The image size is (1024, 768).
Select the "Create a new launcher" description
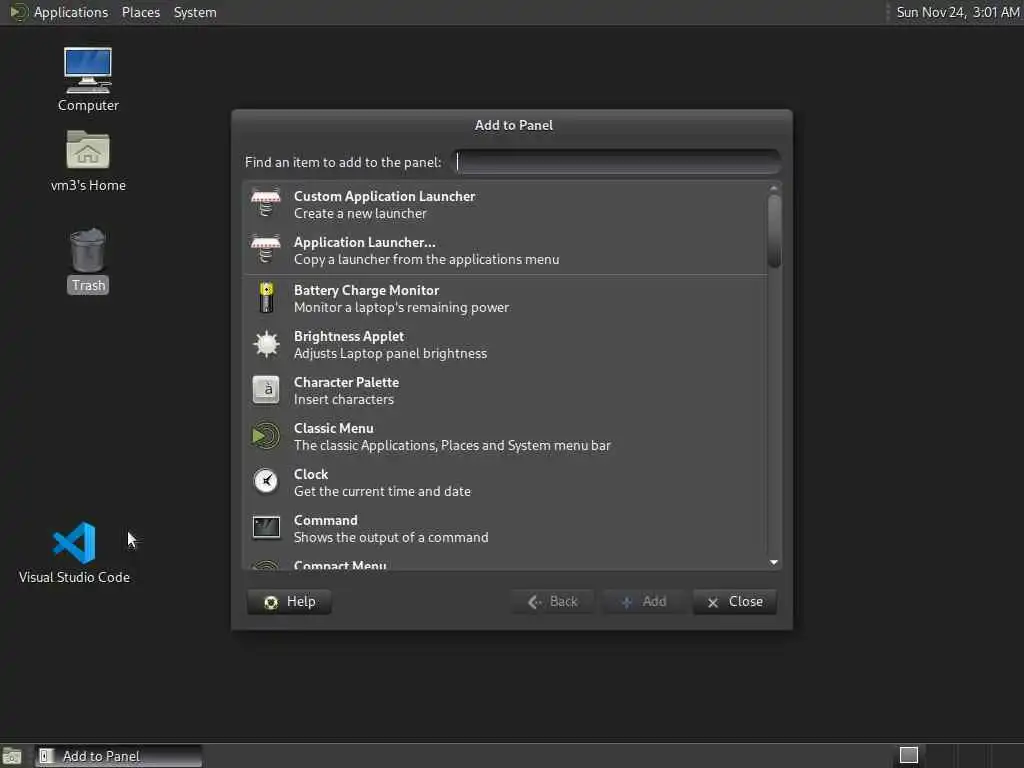[x=360, y=214]
